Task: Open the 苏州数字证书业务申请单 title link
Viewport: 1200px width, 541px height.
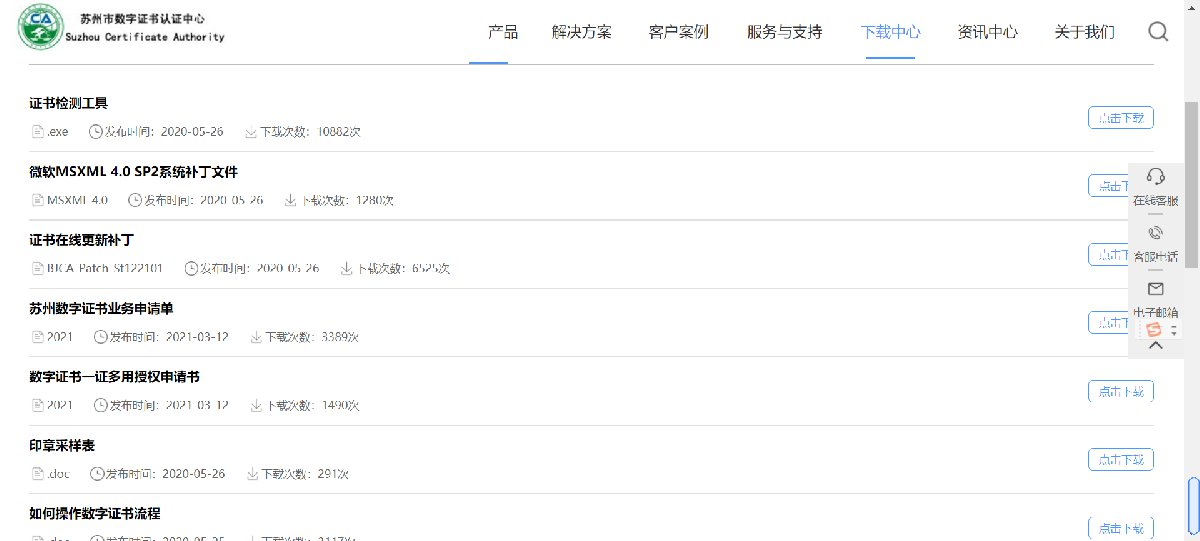Action: coord(102,308)
